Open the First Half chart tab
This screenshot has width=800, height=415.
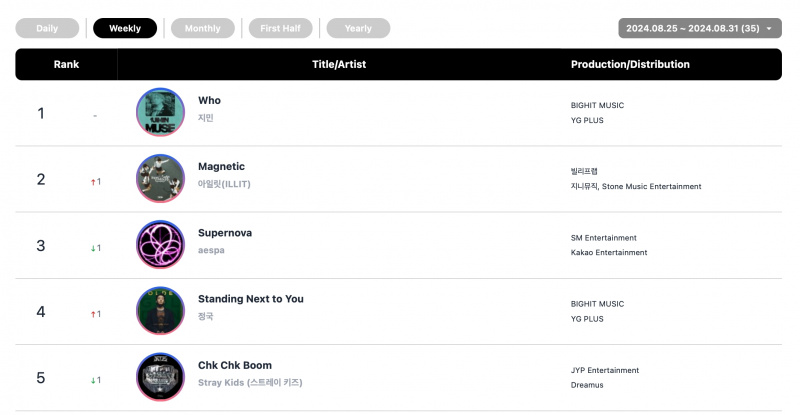[280, 28]
